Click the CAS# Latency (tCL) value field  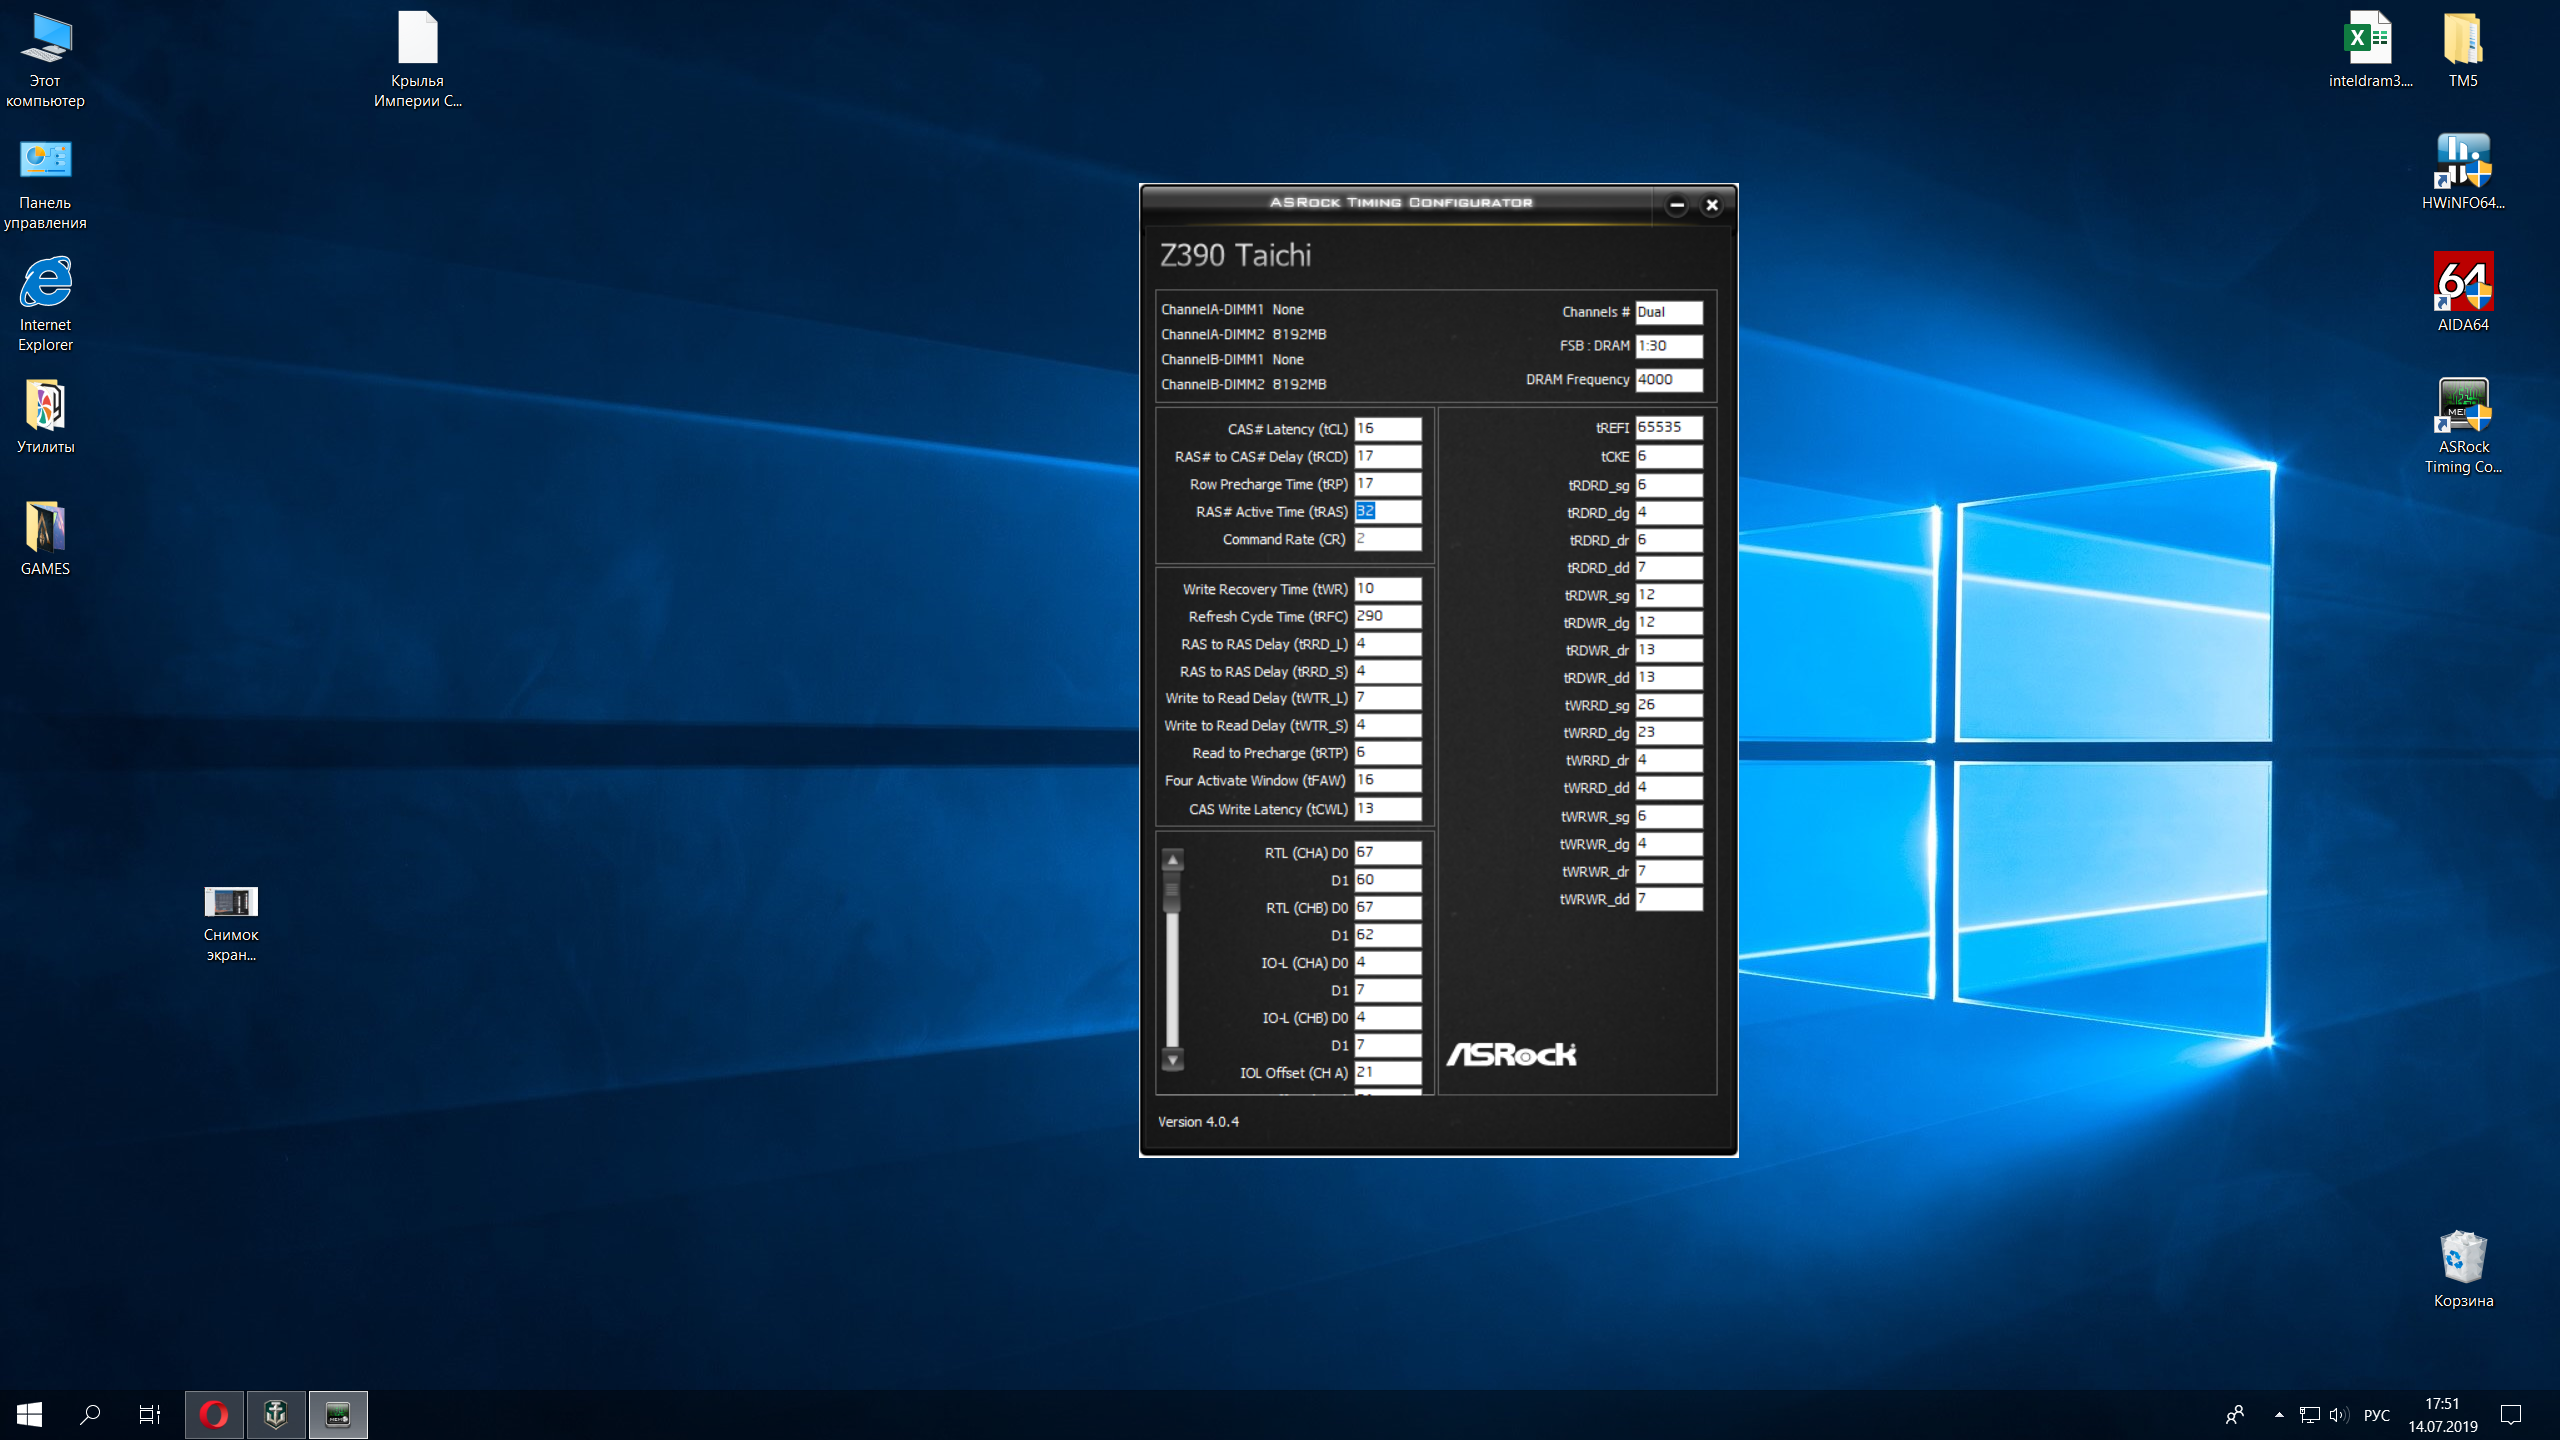pos(1387,429)
